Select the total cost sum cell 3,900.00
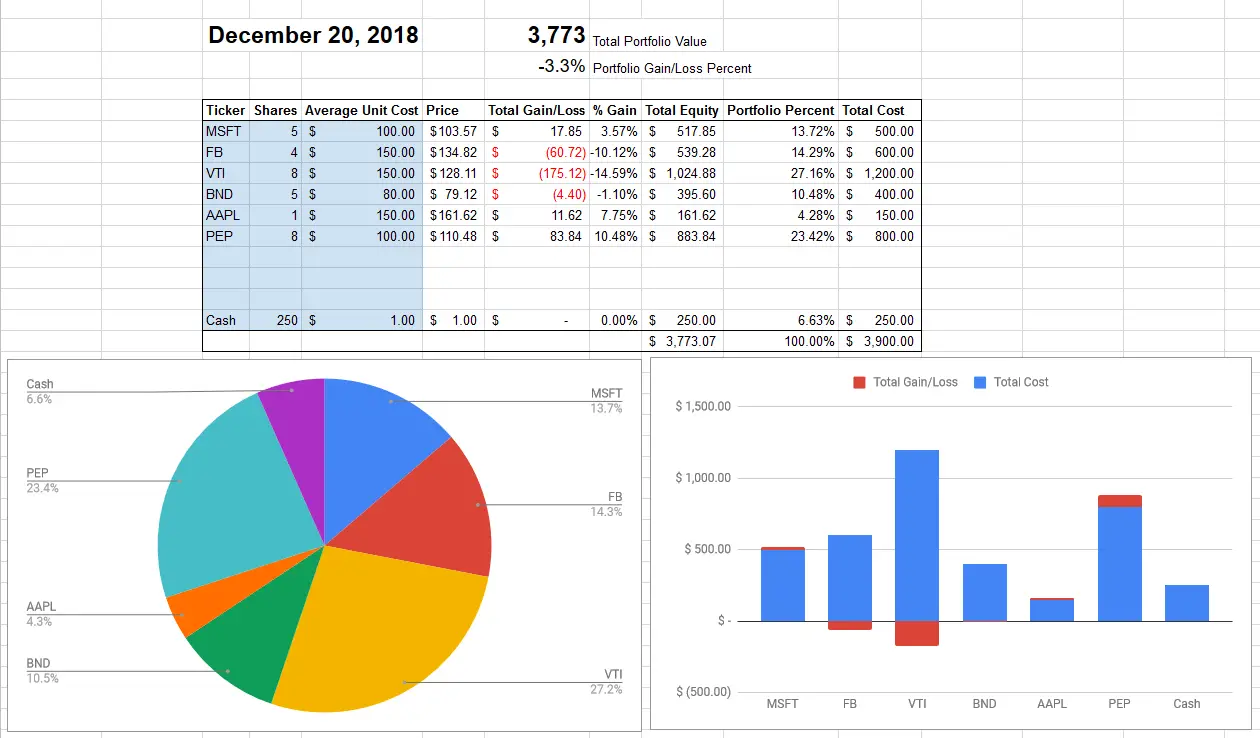Viewport: 1260px width, 738px height. pos(879,341)
